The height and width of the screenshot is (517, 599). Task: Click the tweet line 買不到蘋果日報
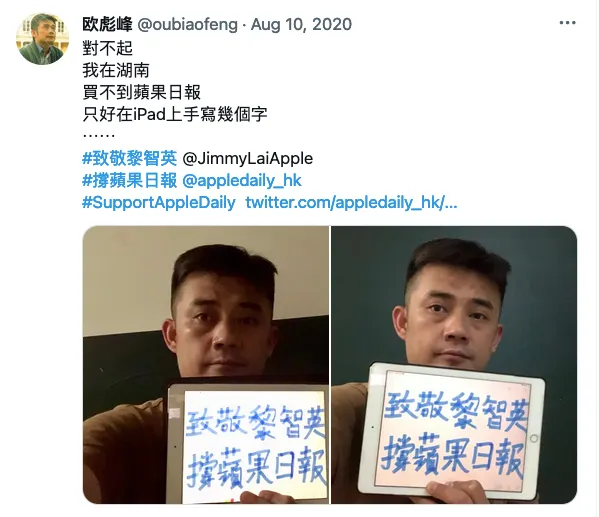click(x=141, y=92)
